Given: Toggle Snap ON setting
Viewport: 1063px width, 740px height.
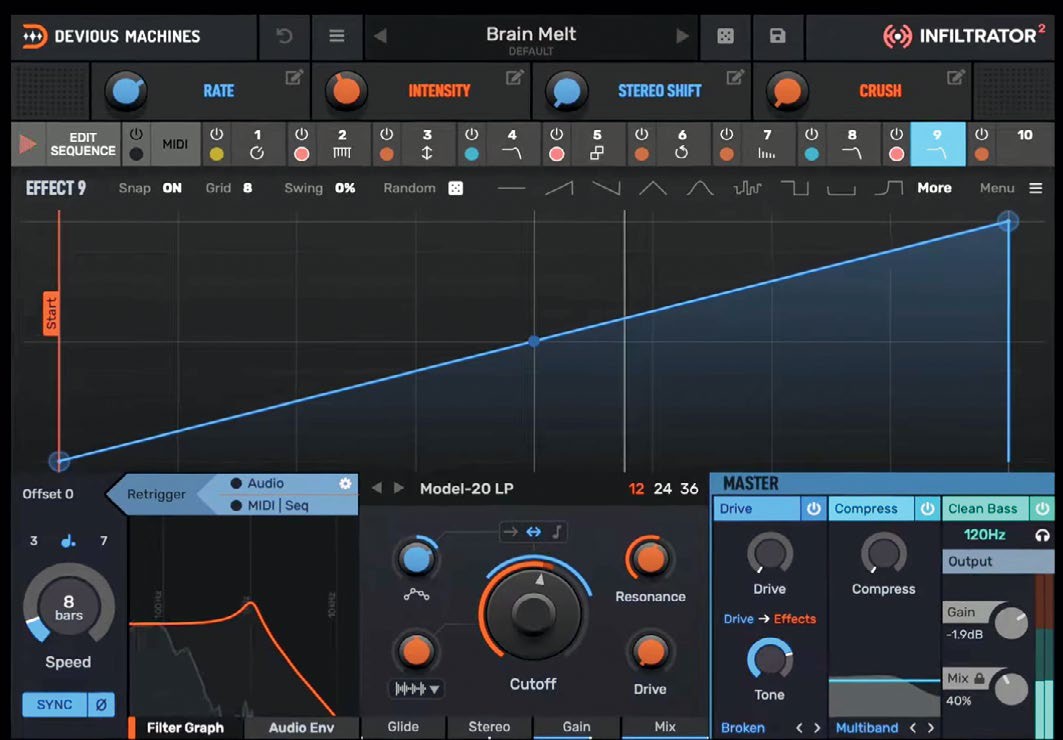Looking at the screenshot, I should (x=172, y=188).
